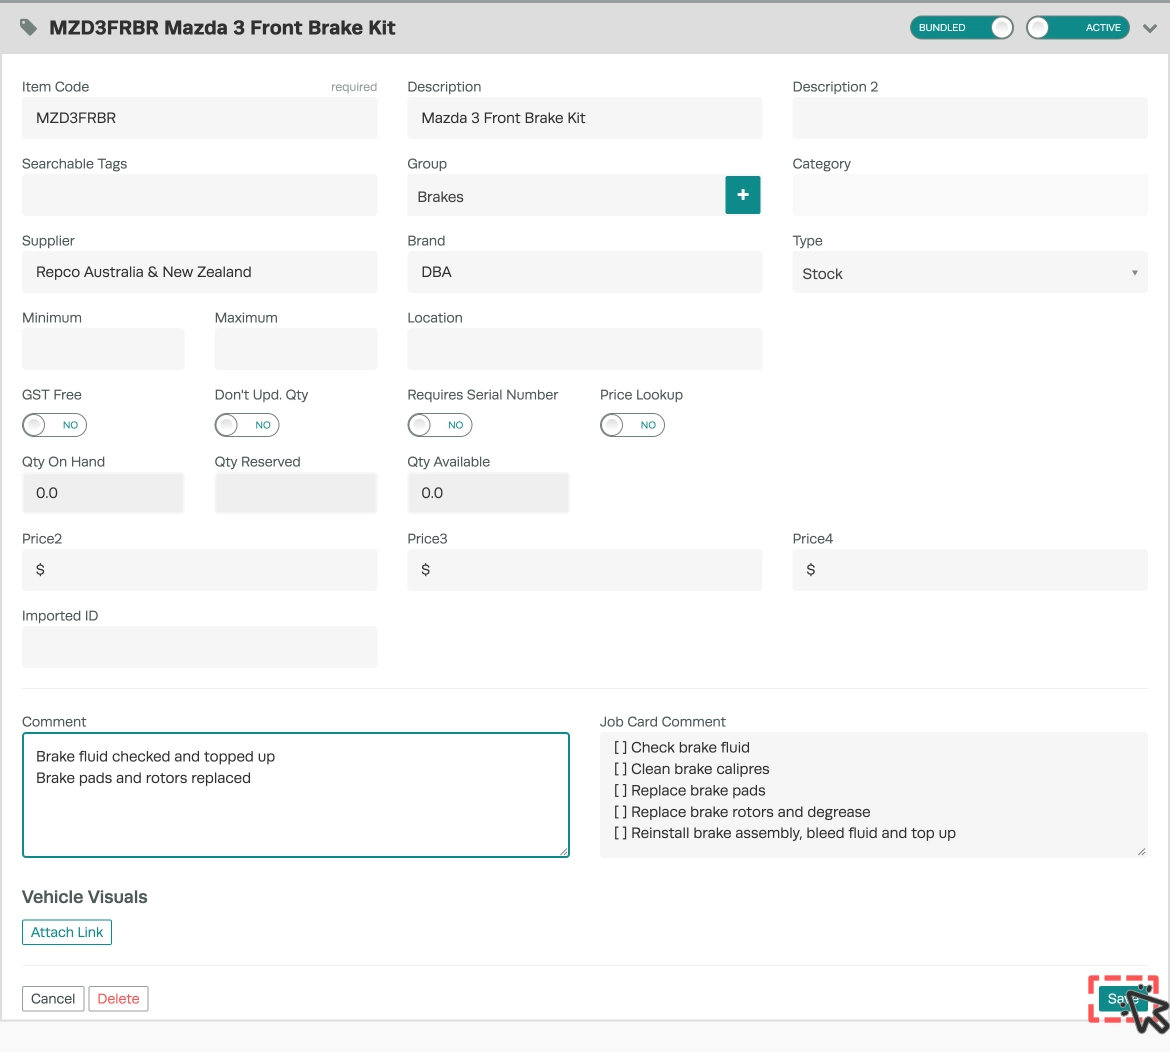The image size is (1170, 1052).
Task: Click the Imported ID field
Action: tap(199, 647)
